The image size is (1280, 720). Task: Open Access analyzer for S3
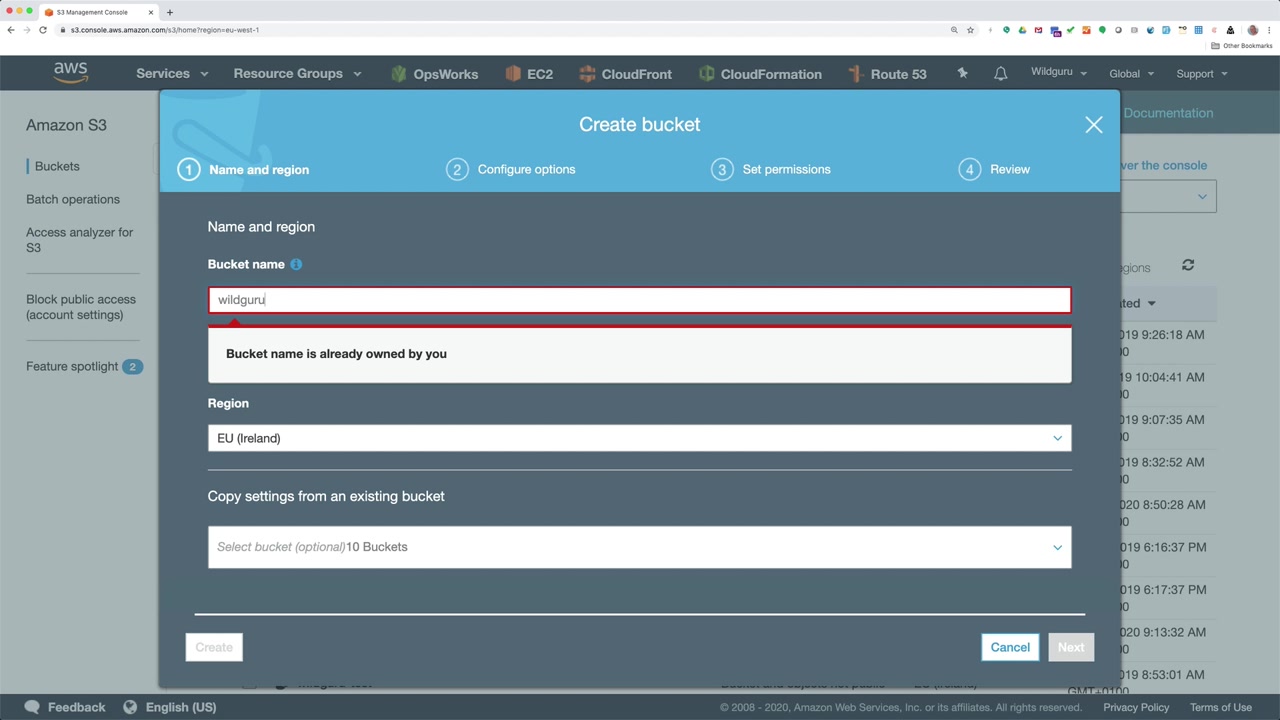coord(80,240)
